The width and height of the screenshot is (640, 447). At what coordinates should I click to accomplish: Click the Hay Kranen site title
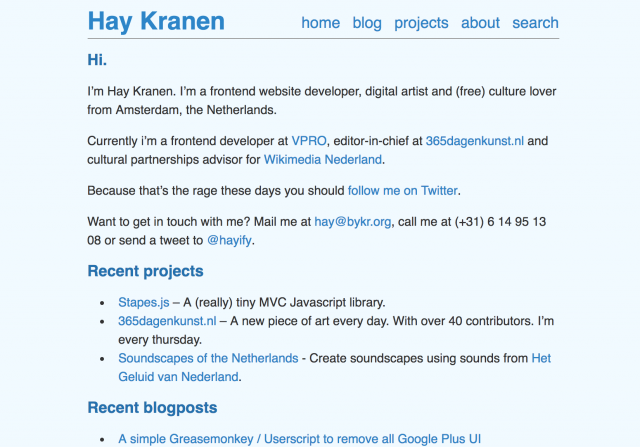tap(156, 21)
